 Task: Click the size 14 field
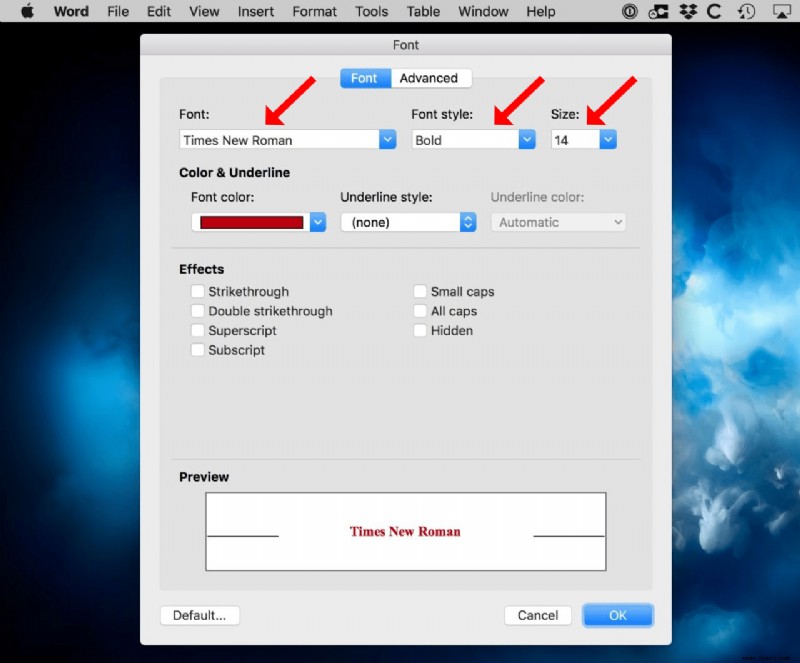576,139
